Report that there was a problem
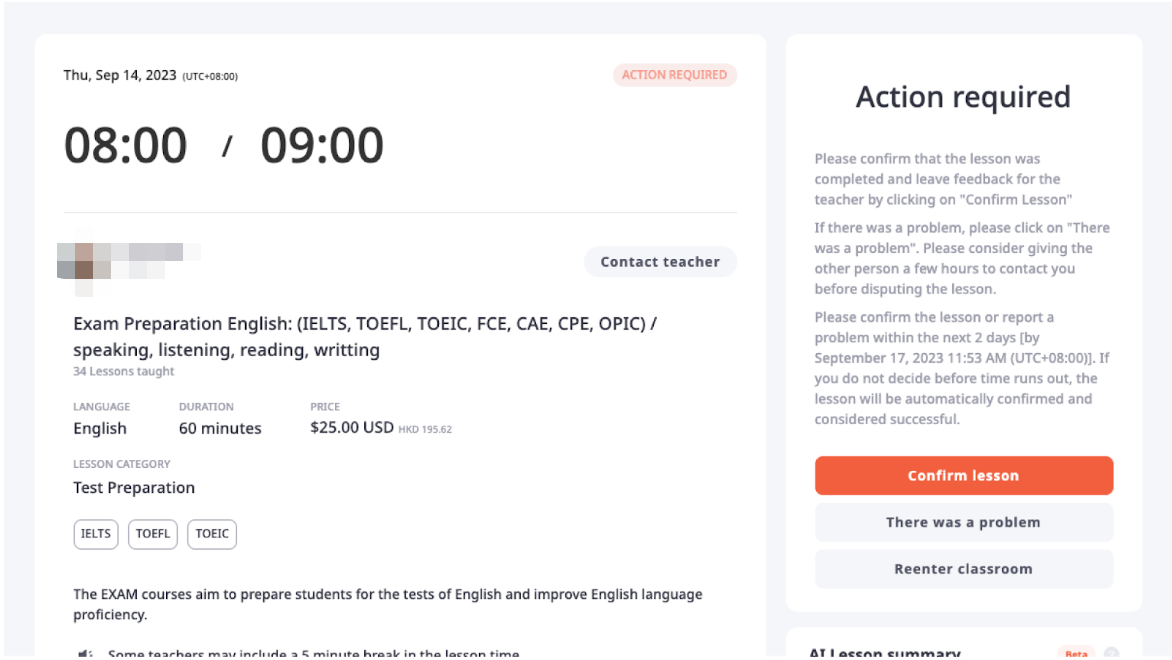The height and width of the screenshot is (660, 1172). 963,522
